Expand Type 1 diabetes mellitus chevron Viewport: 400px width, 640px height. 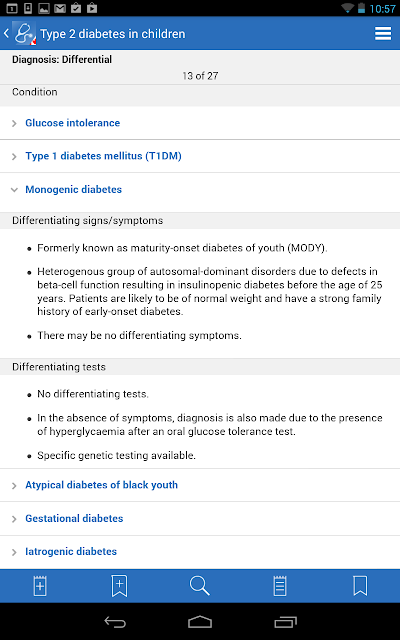tap(14, 156)
